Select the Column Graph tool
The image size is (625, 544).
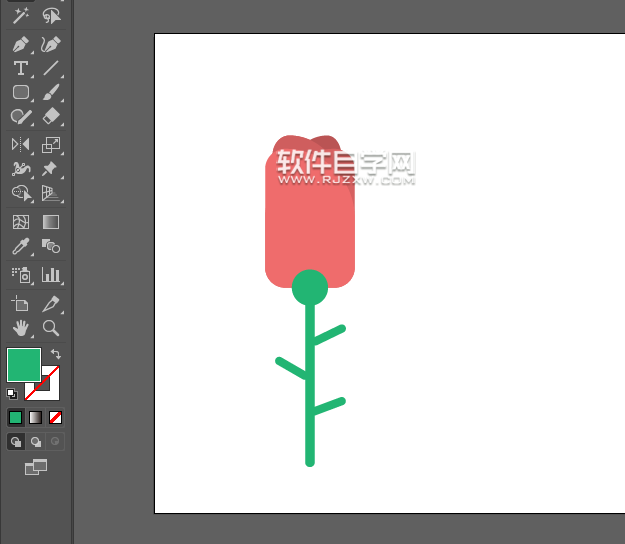(51, 275)
